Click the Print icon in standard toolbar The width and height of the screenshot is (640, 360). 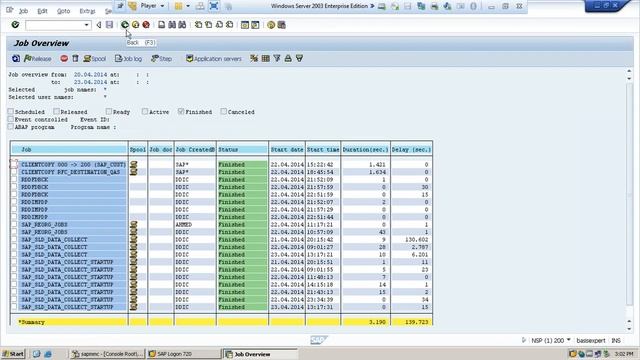pyautogui.click(x=162, y=25)
